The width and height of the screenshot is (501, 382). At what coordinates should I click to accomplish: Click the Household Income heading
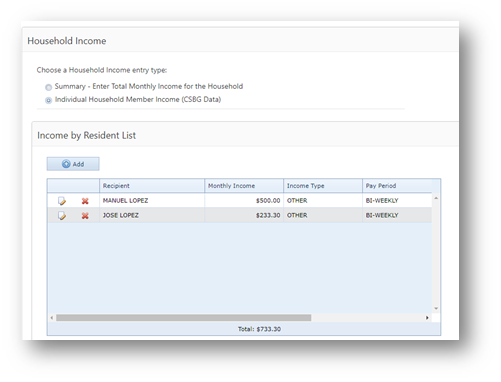(x=67, y=41)
